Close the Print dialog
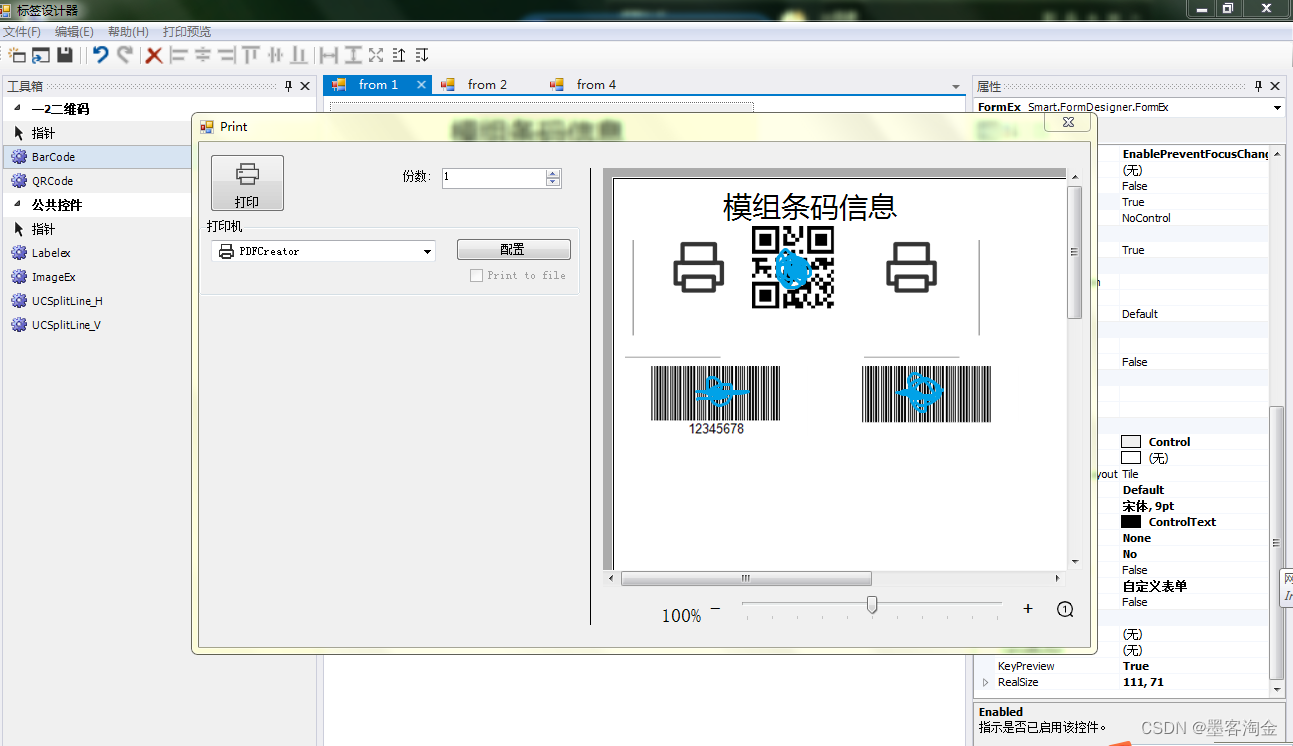 point(1068,122)
